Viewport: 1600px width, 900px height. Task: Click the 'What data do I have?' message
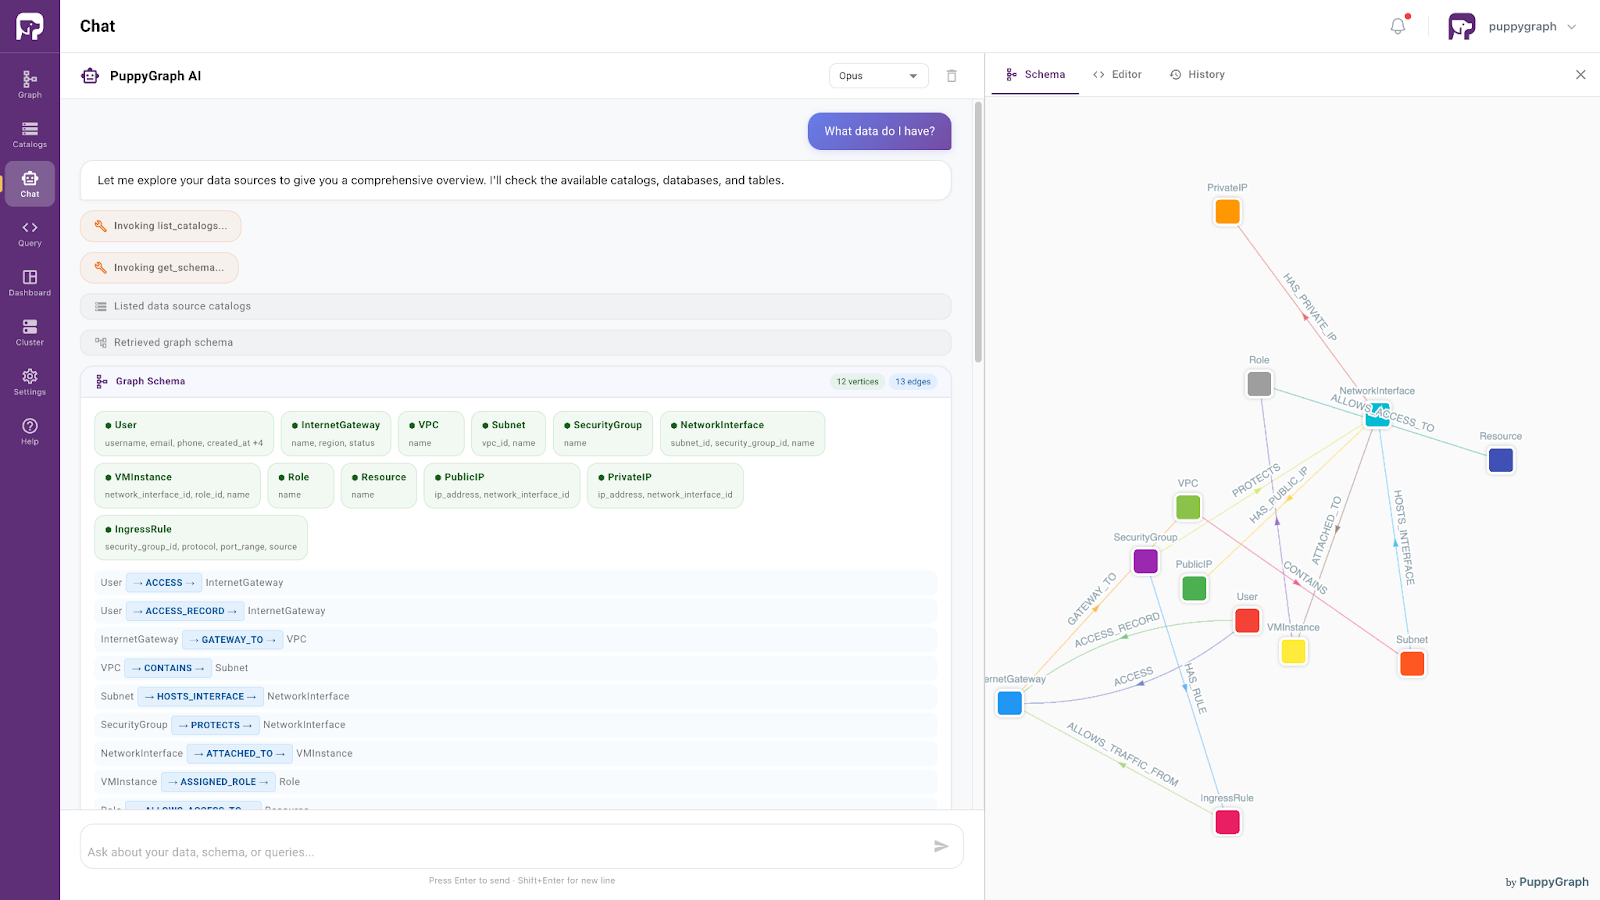(x=880, y=131)
